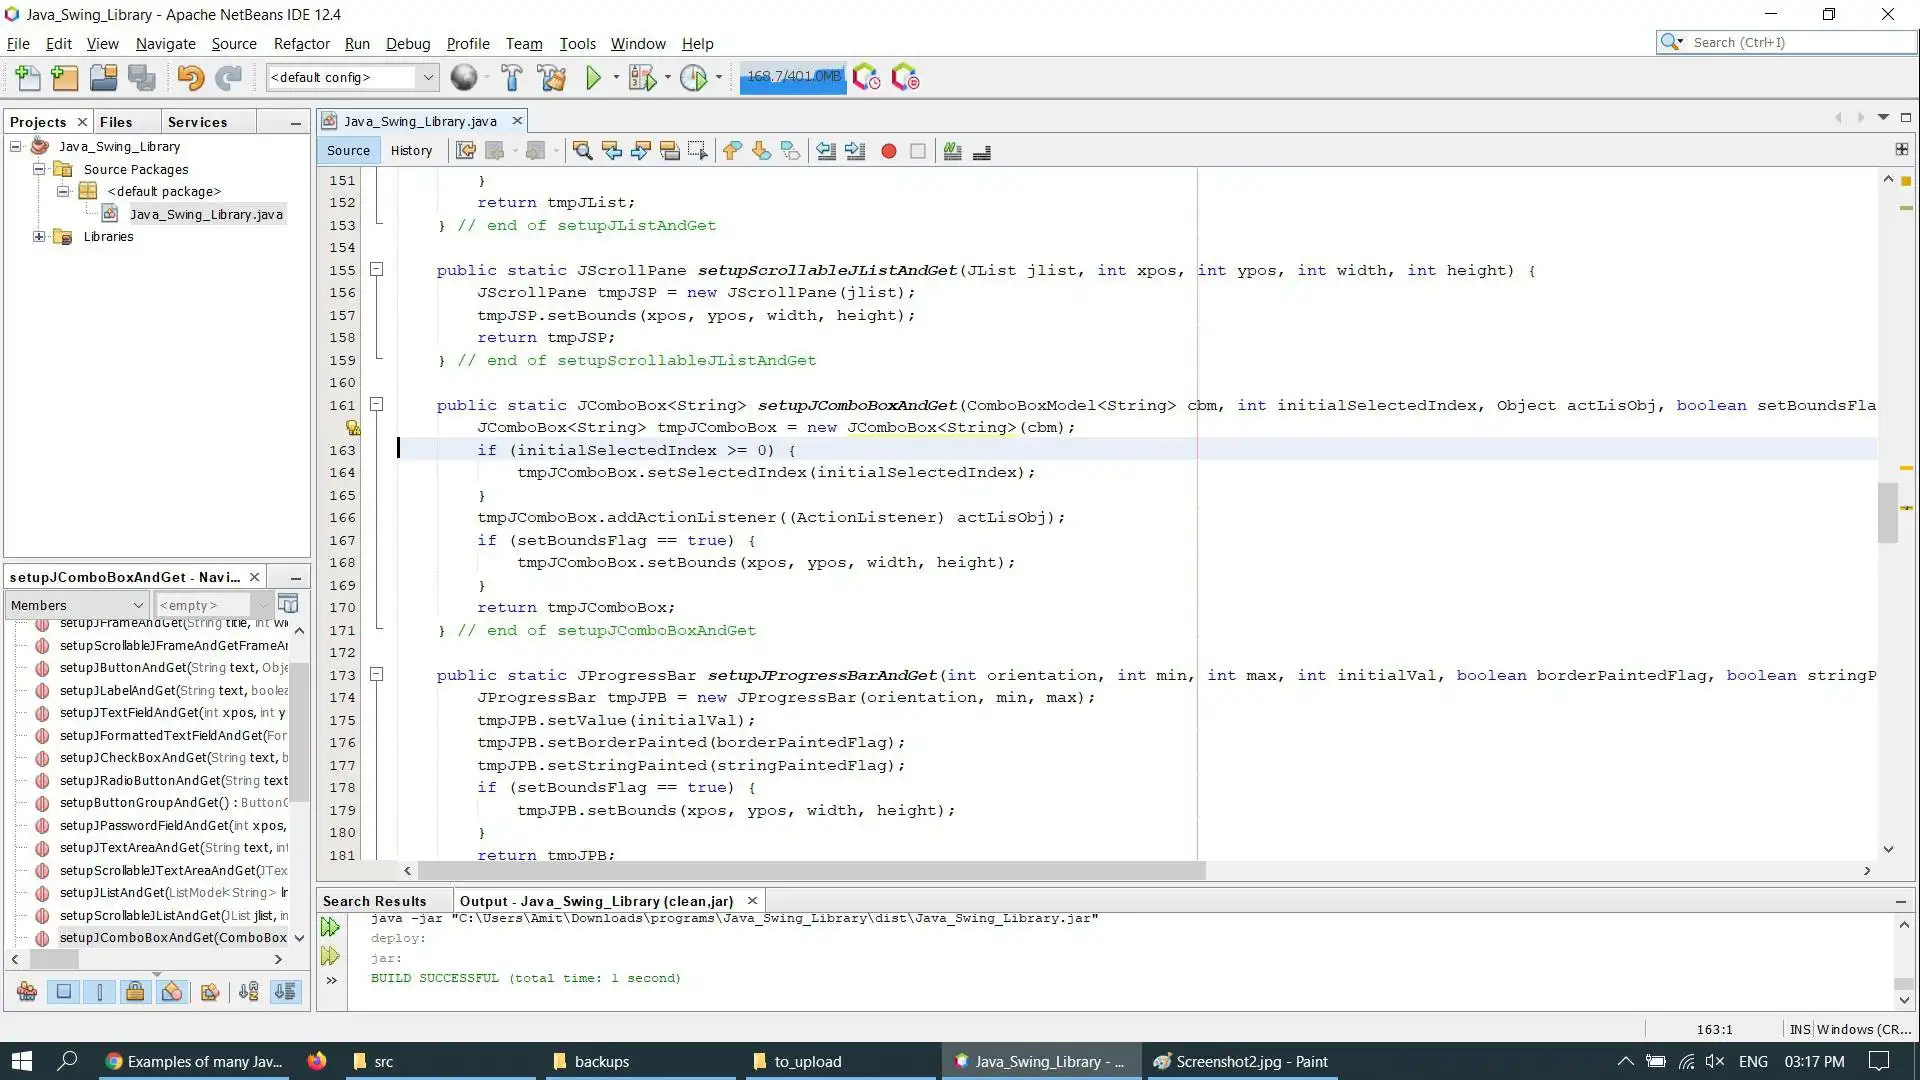Click the Debug Project toolbar icon
The height and width of the screenshot is (1080, 1920).
642,78
